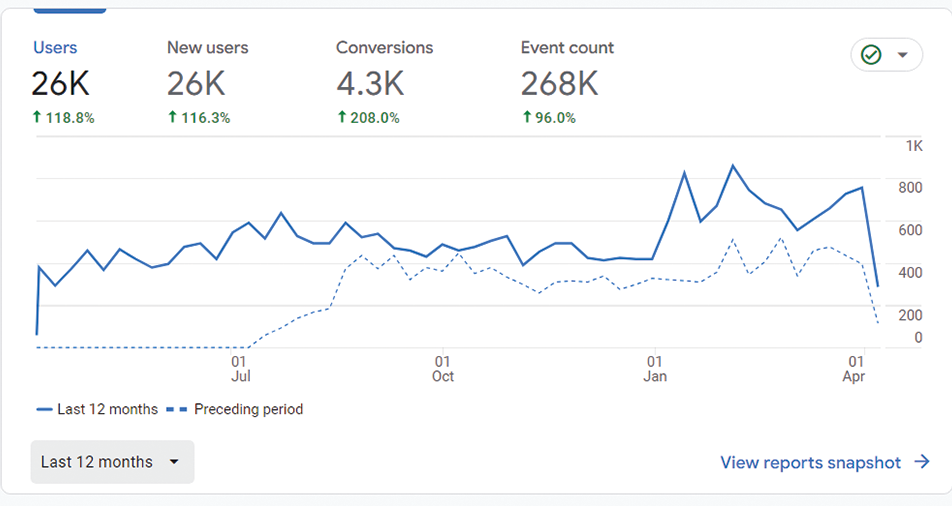Image resolution: width=952 pixels, height=506 pixels.
Task: Click the green up arrow beside 116.3%
Action: coord(172,118)
